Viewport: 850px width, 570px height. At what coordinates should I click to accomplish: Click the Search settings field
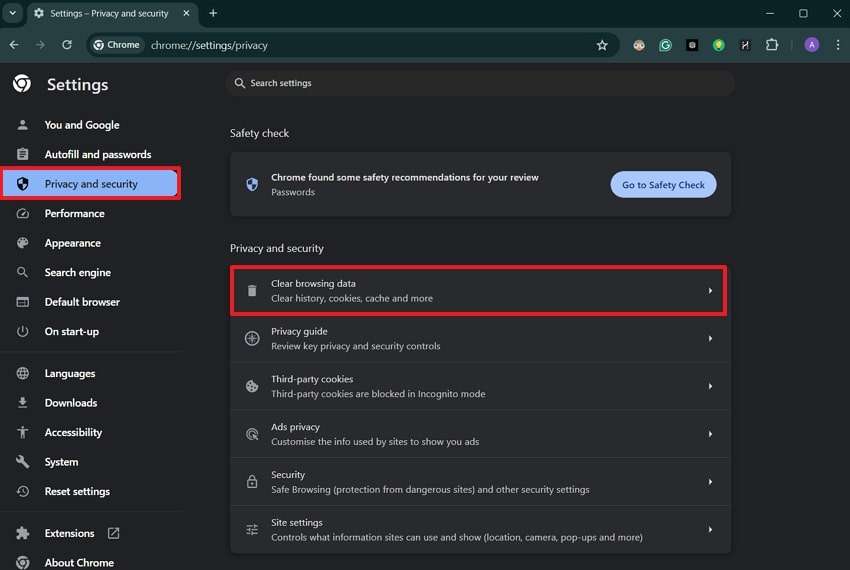[x=480, y=83]
